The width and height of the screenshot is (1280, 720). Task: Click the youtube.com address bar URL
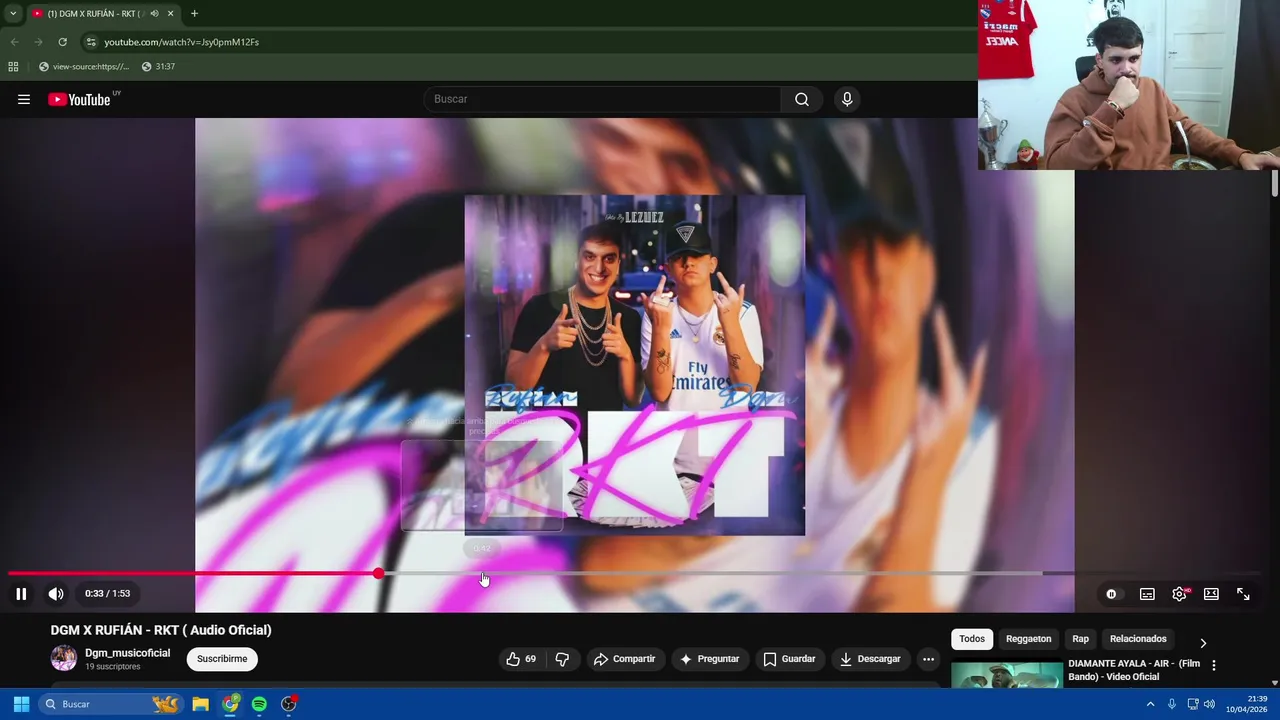point(181,42)
